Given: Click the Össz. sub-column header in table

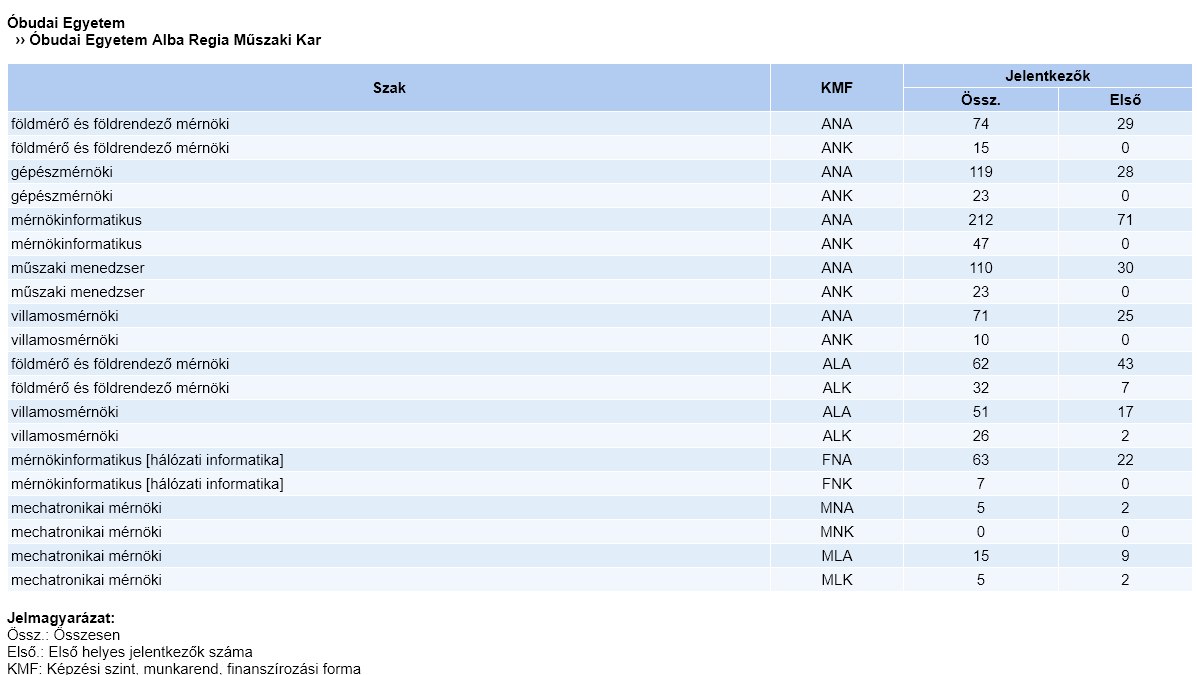Looking at the screenshot, I should [980, 100].
